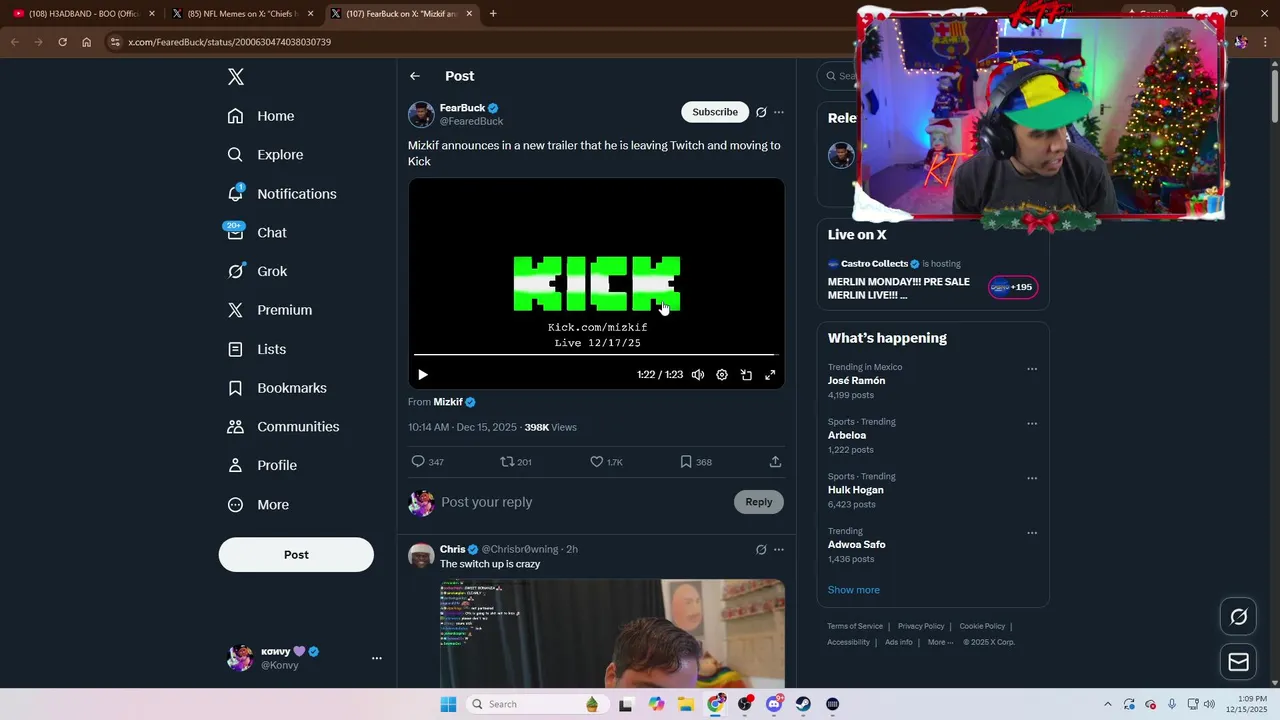Enter fullscreen video mode
The width and height of the screenshot is (1280, 720).
(x=770, y=375)
